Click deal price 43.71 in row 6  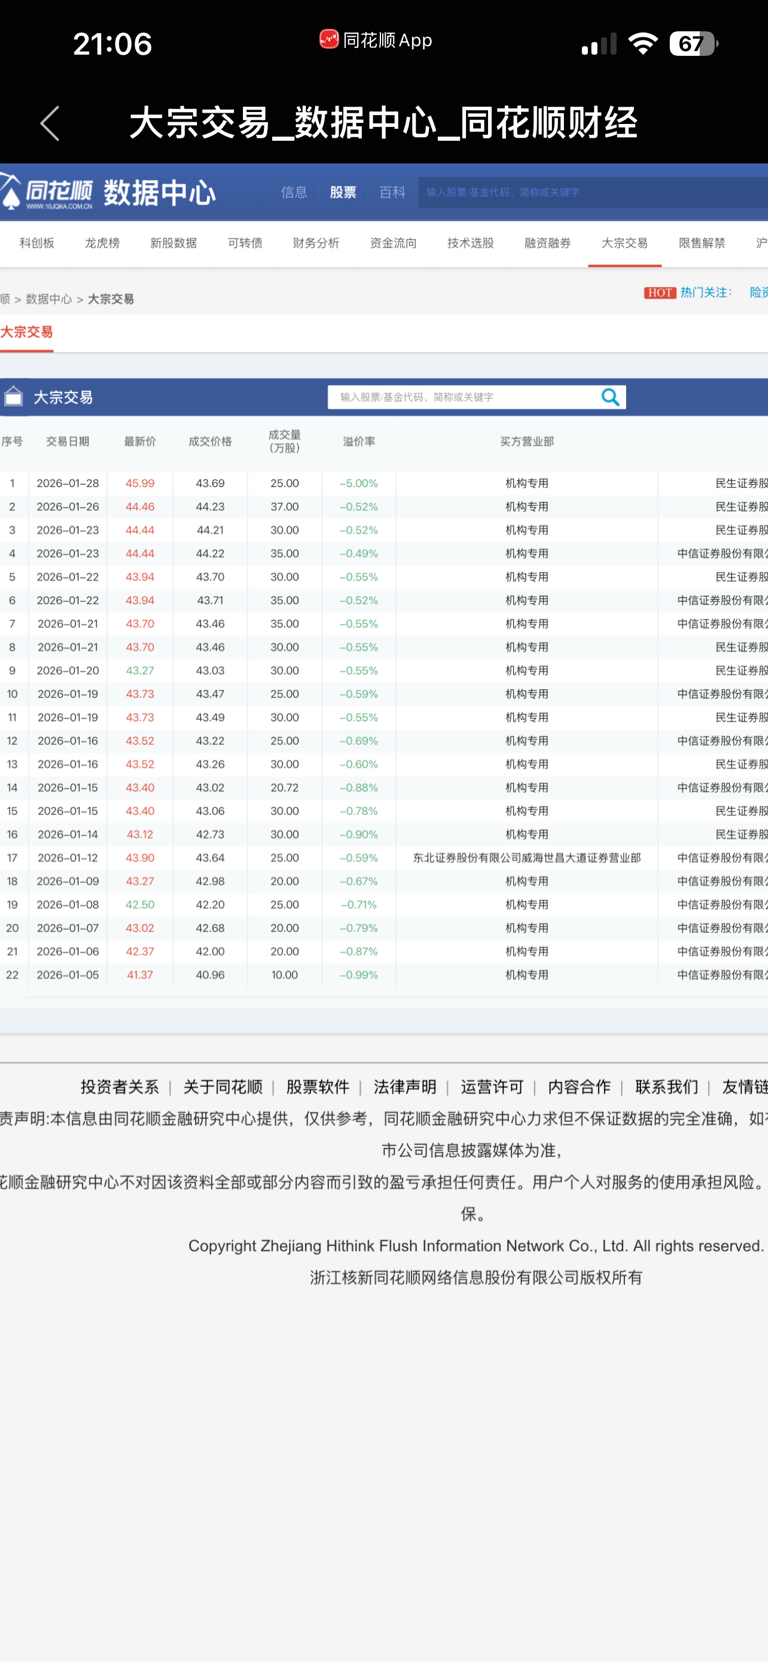210,600
